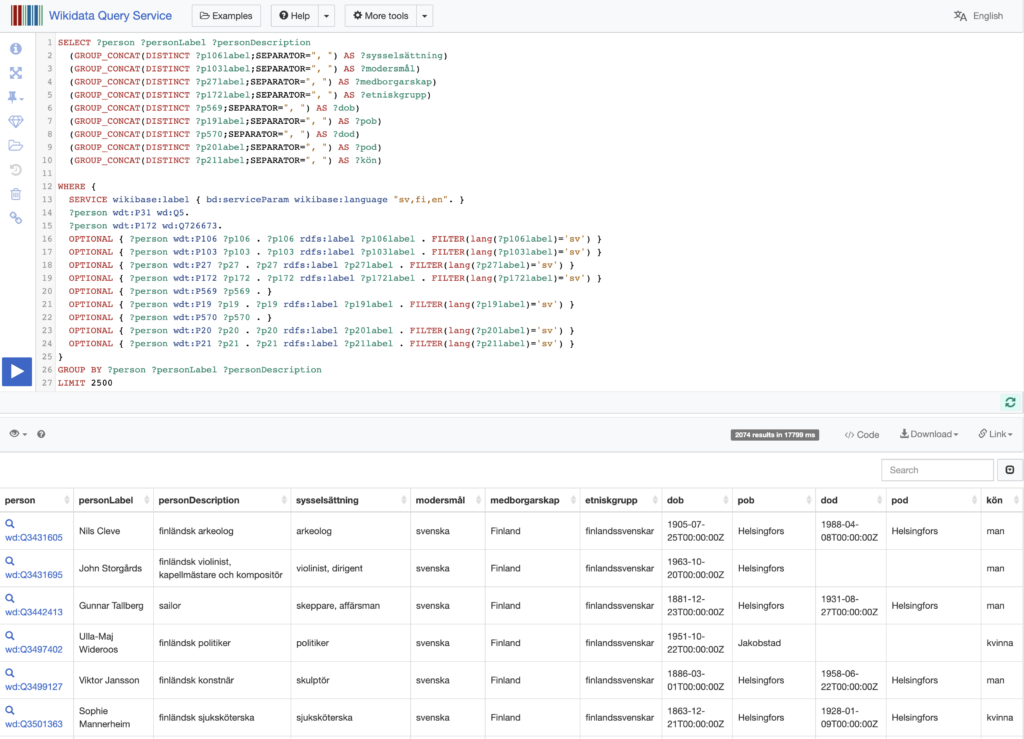Run the SPARQL query with the play button
The width and height of the screenshot is (1024, 739).
pyautogui.click(x=16, y=371)
